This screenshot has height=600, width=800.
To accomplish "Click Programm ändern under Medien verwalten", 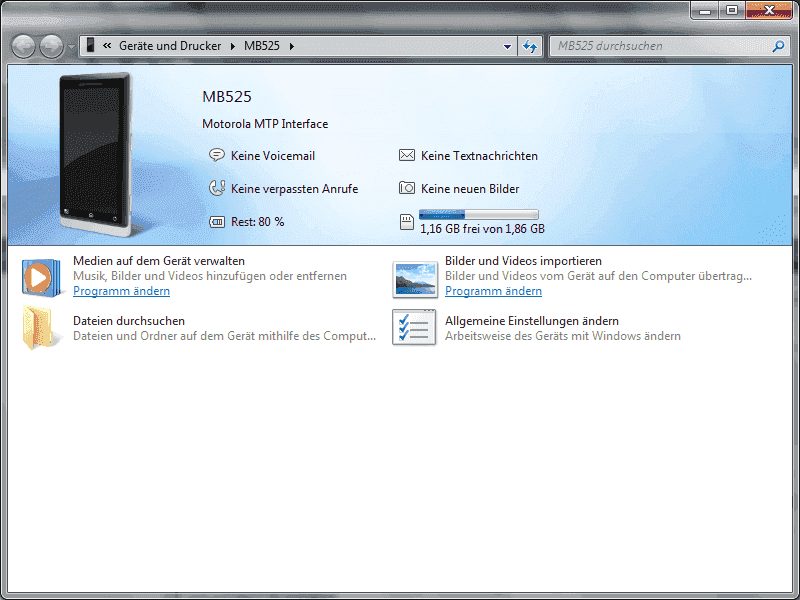I will point(121,291).
